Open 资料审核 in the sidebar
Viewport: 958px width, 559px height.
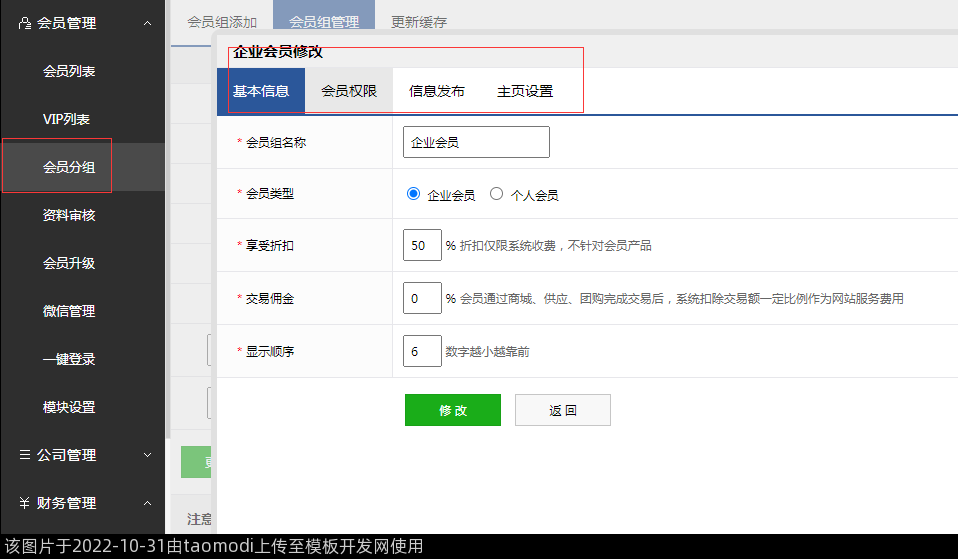(x=69, y=215)
